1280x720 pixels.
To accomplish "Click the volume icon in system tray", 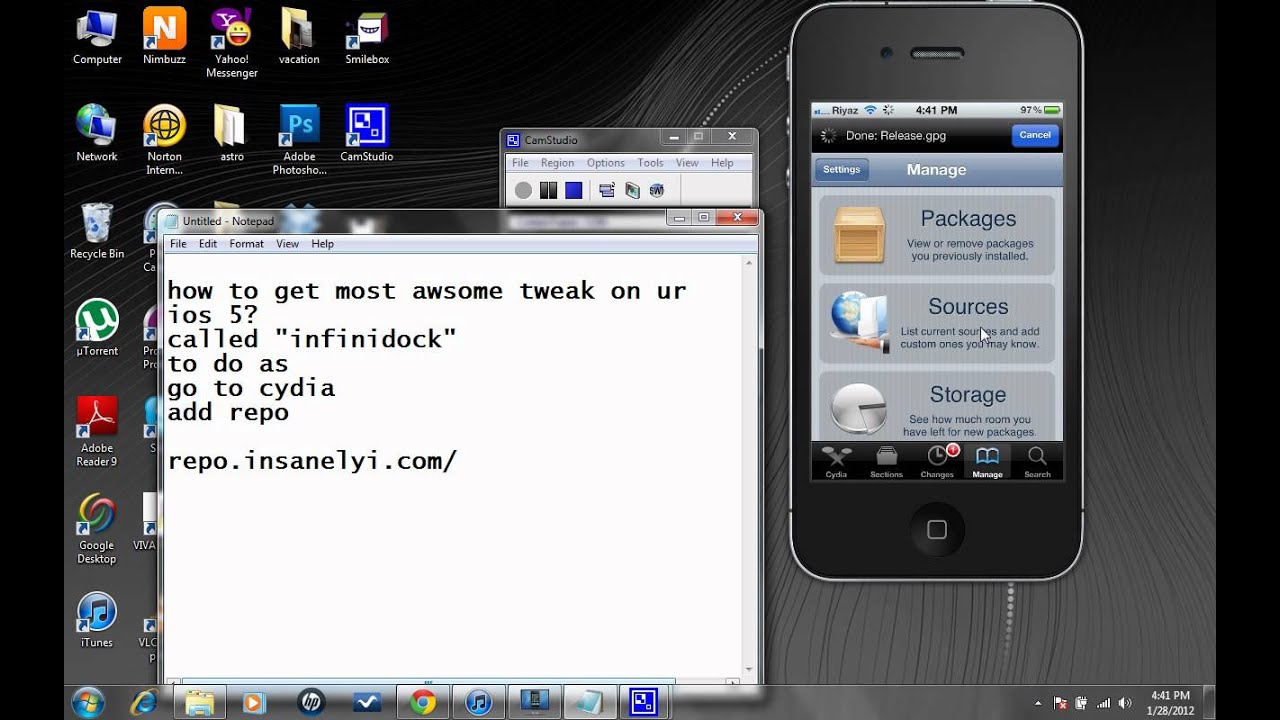I will point(1125,703).
